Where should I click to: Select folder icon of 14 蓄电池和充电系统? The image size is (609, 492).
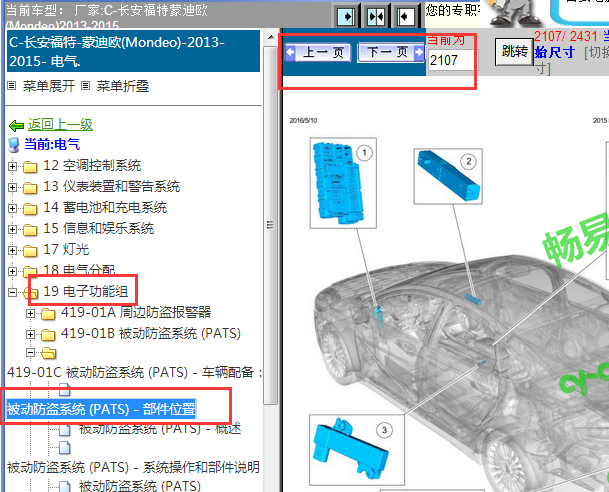(x=30, y=209)
